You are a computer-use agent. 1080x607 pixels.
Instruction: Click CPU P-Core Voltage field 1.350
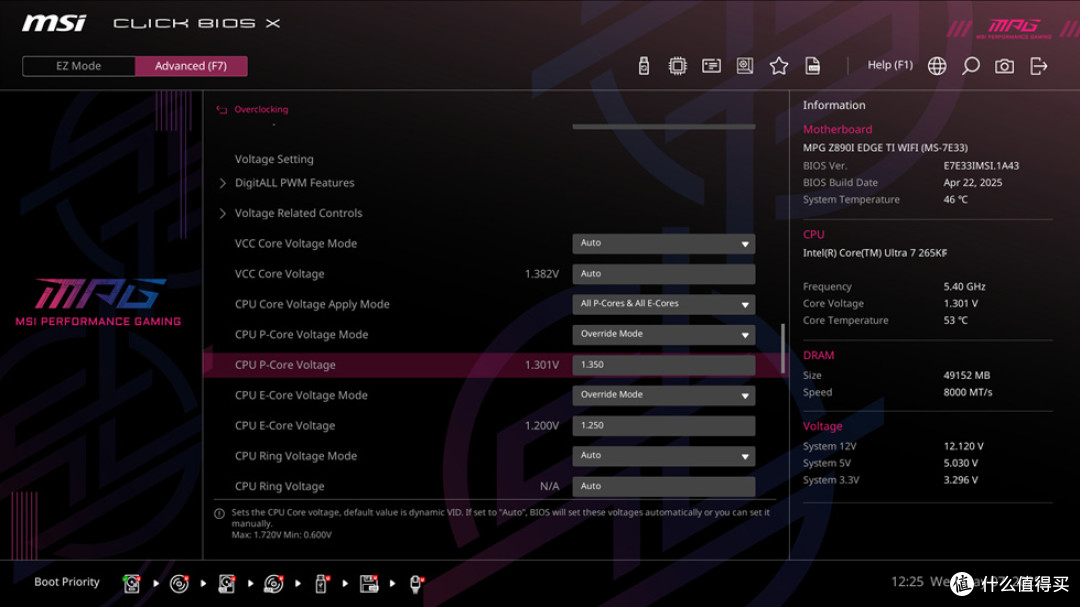click(x=663, y=364)
